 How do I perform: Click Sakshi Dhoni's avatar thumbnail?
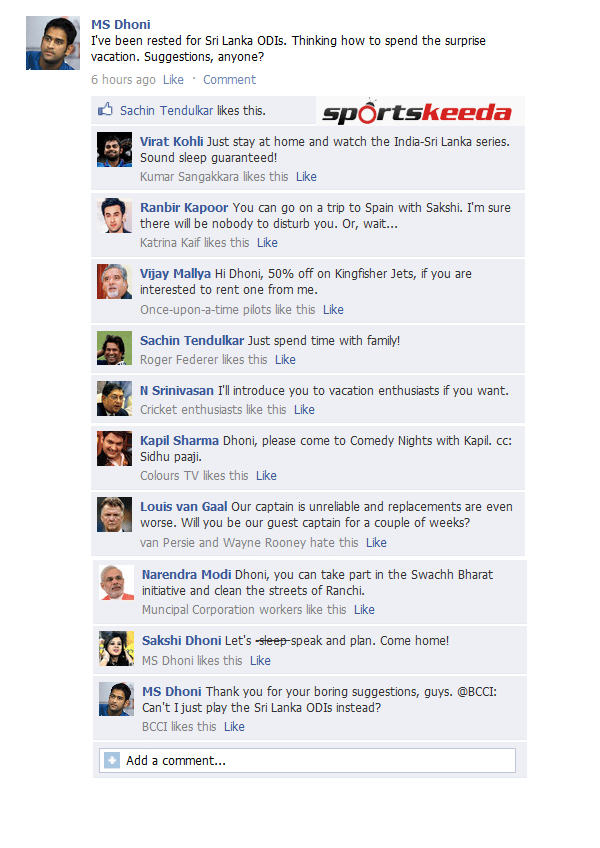pyautogui.click(x=116, y=648)
